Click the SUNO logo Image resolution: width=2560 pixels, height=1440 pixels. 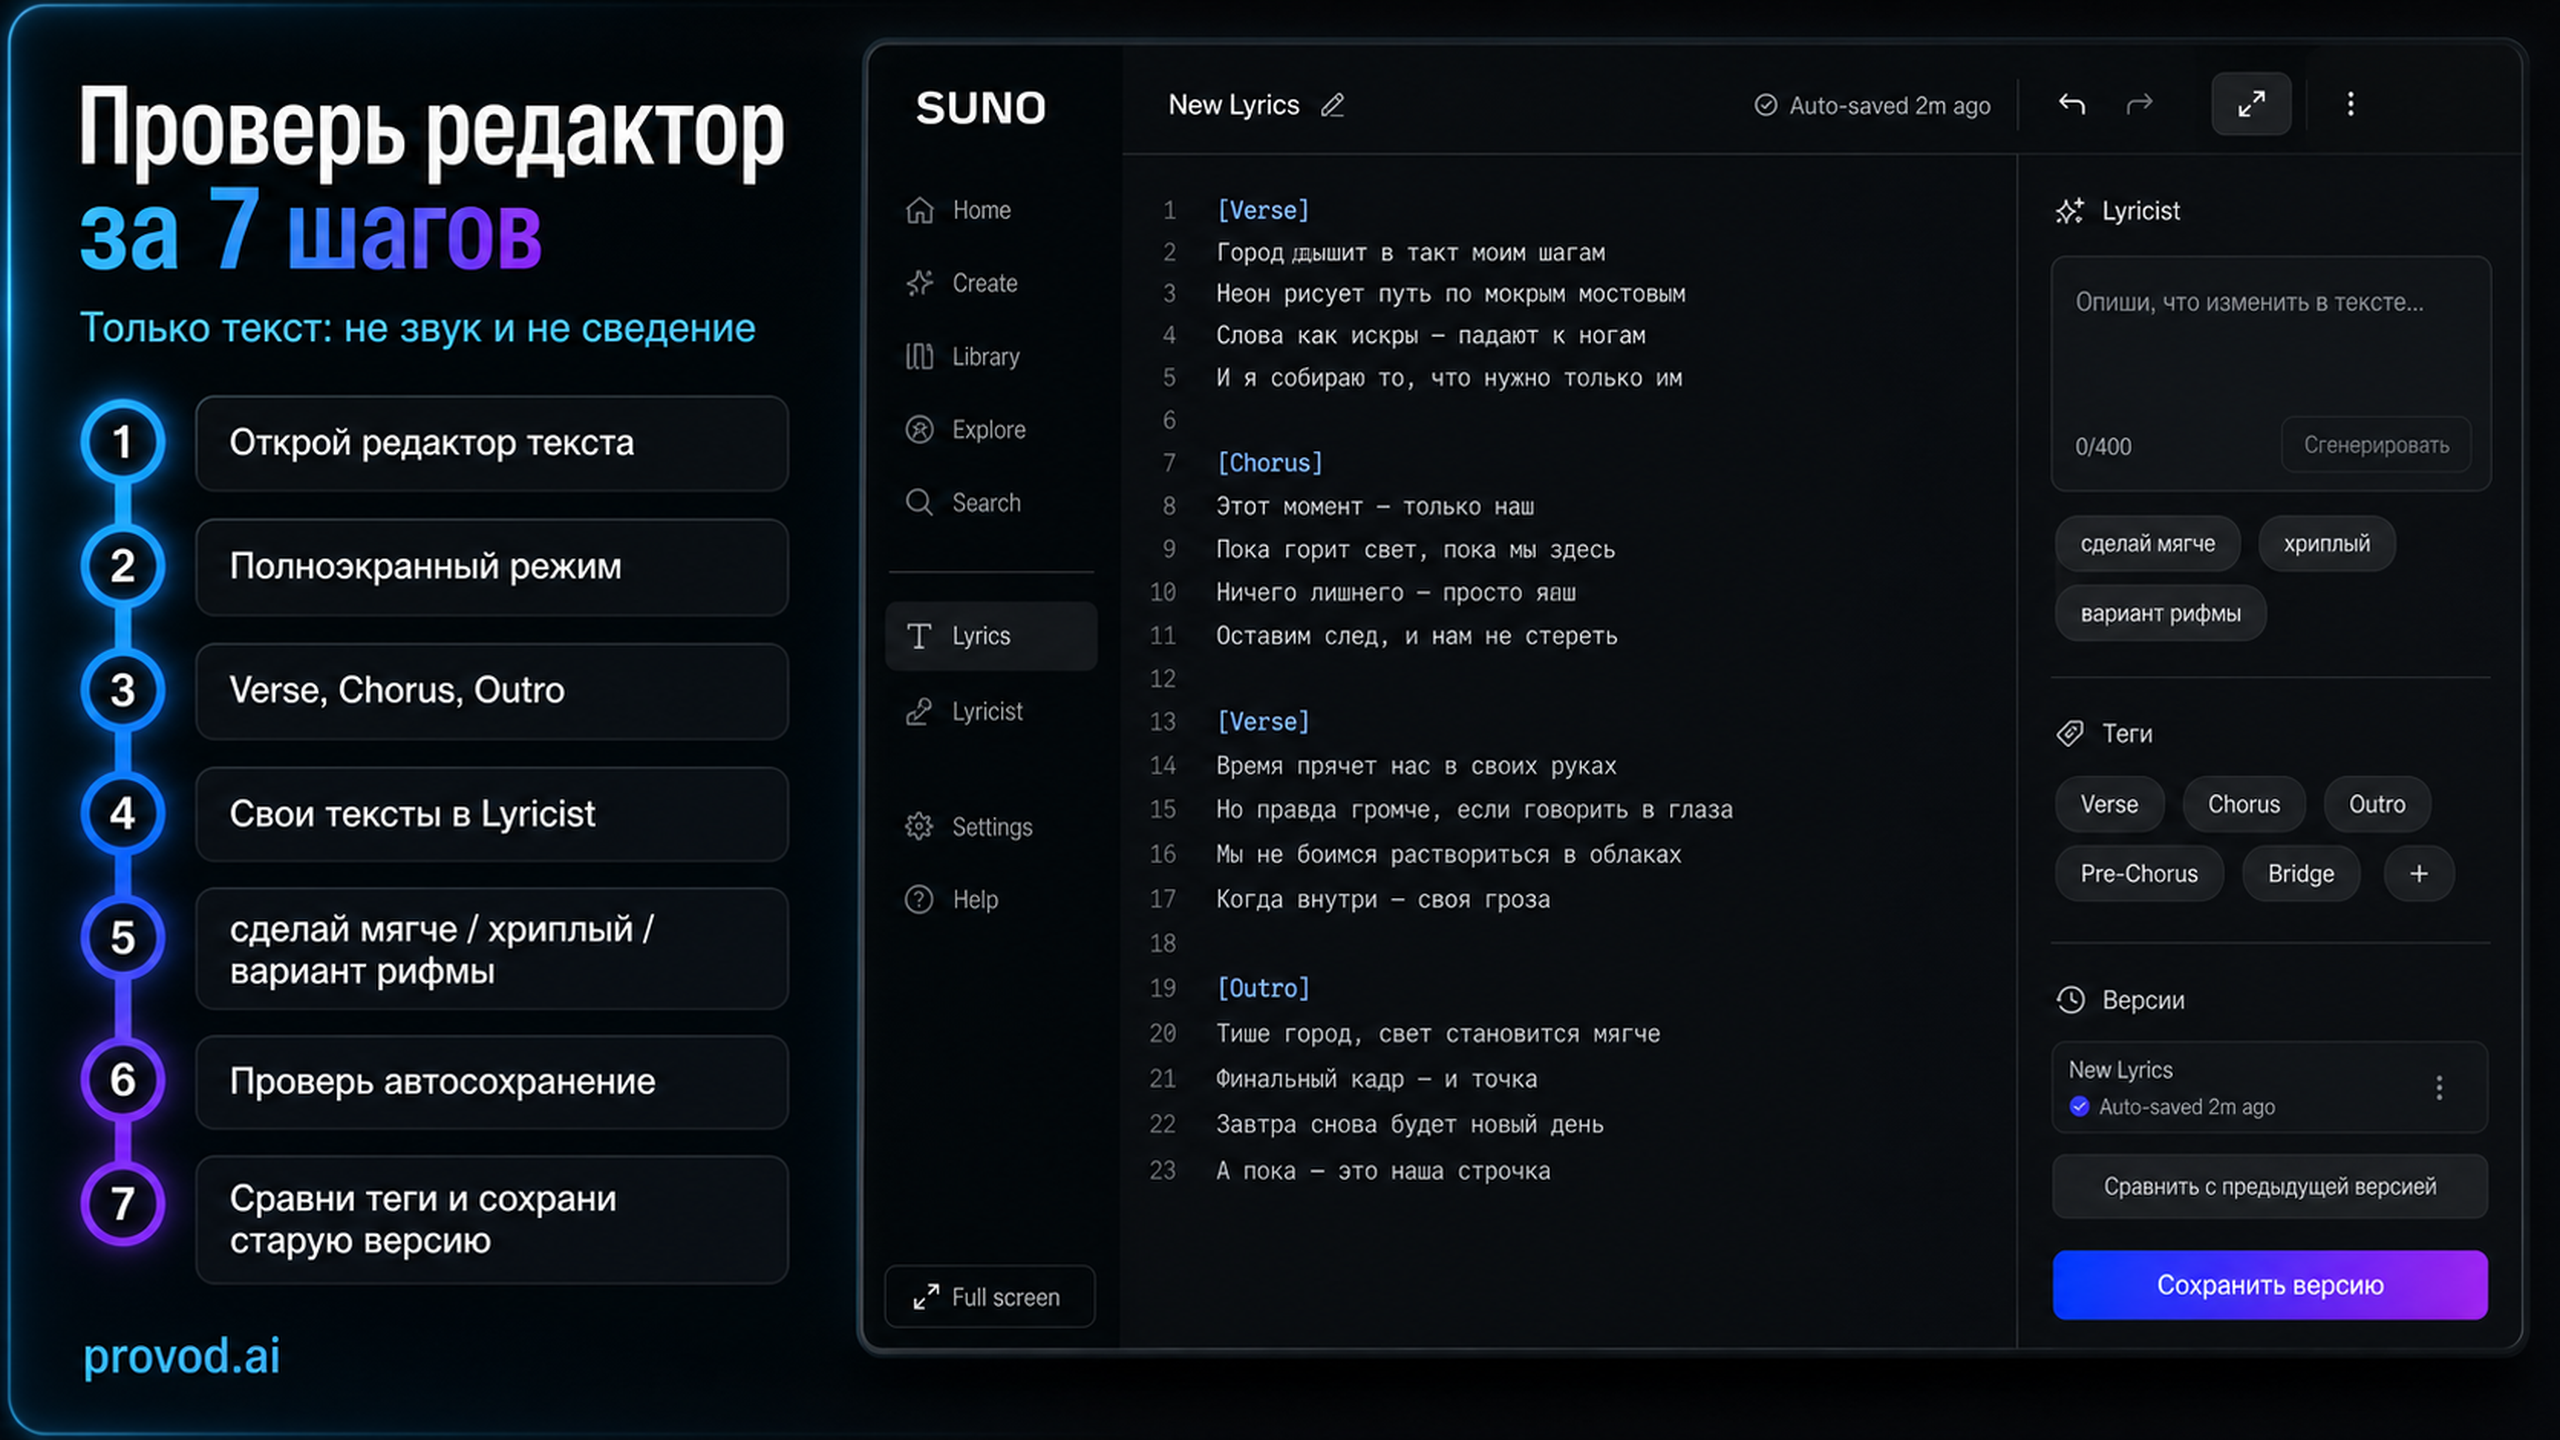[x=981, y=108]
